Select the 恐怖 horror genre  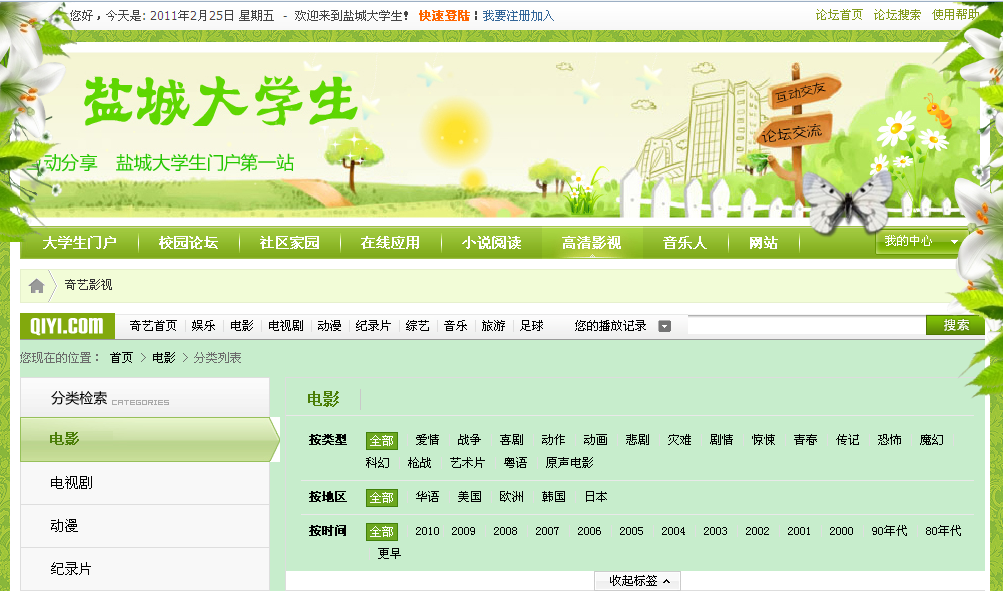click(x=889, y=439)
